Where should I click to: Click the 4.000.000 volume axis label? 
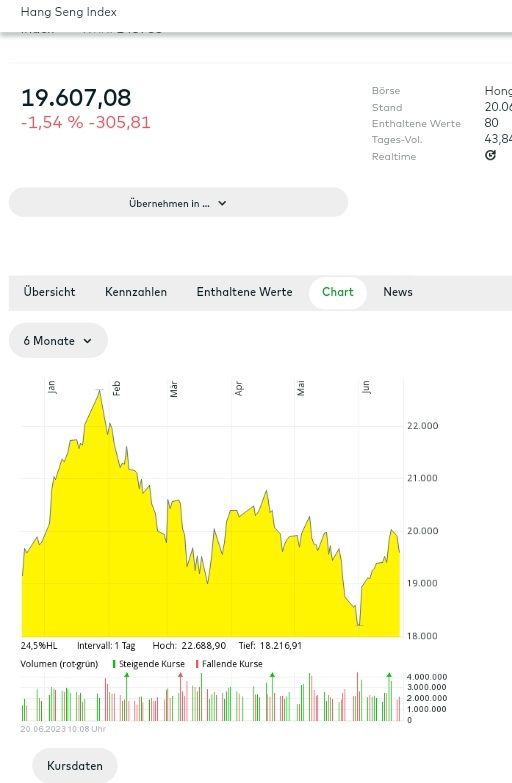pos(427,677)
